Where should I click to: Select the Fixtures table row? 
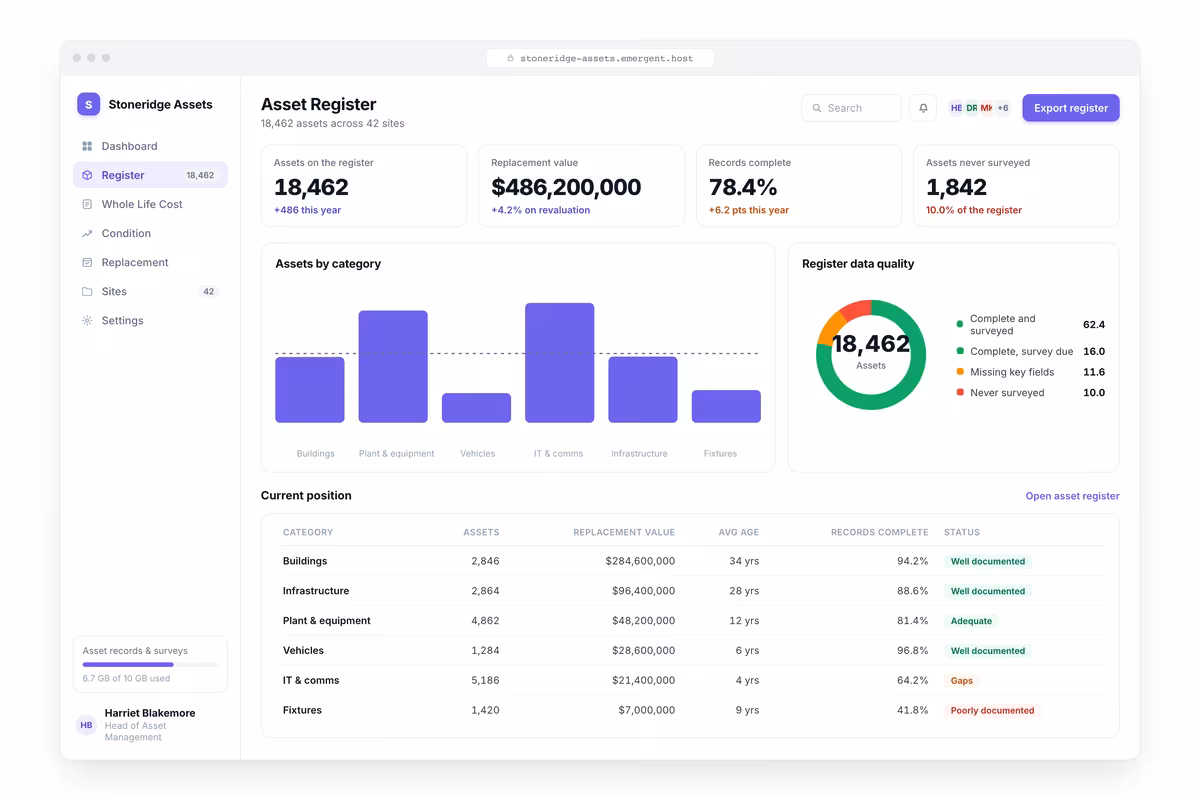click(x=690, y=710)
